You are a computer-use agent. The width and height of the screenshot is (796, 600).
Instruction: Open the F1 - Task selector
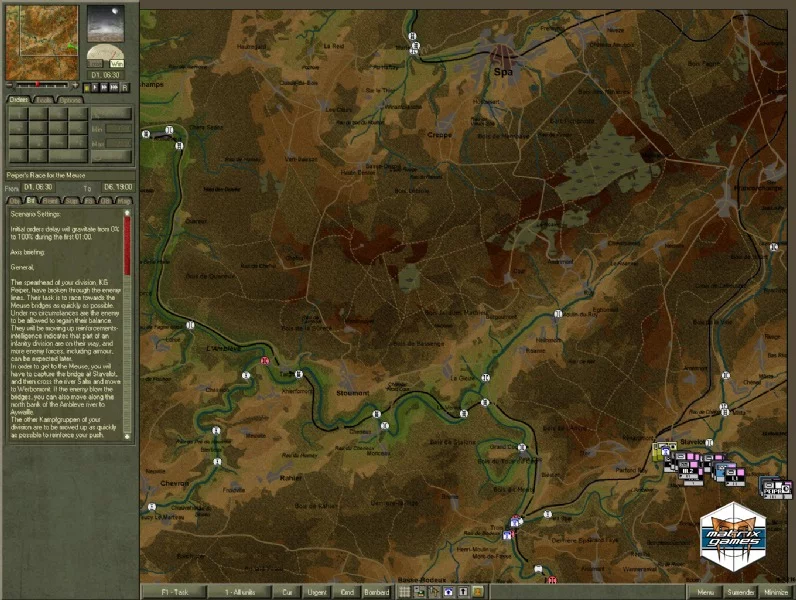coord(174,592)
